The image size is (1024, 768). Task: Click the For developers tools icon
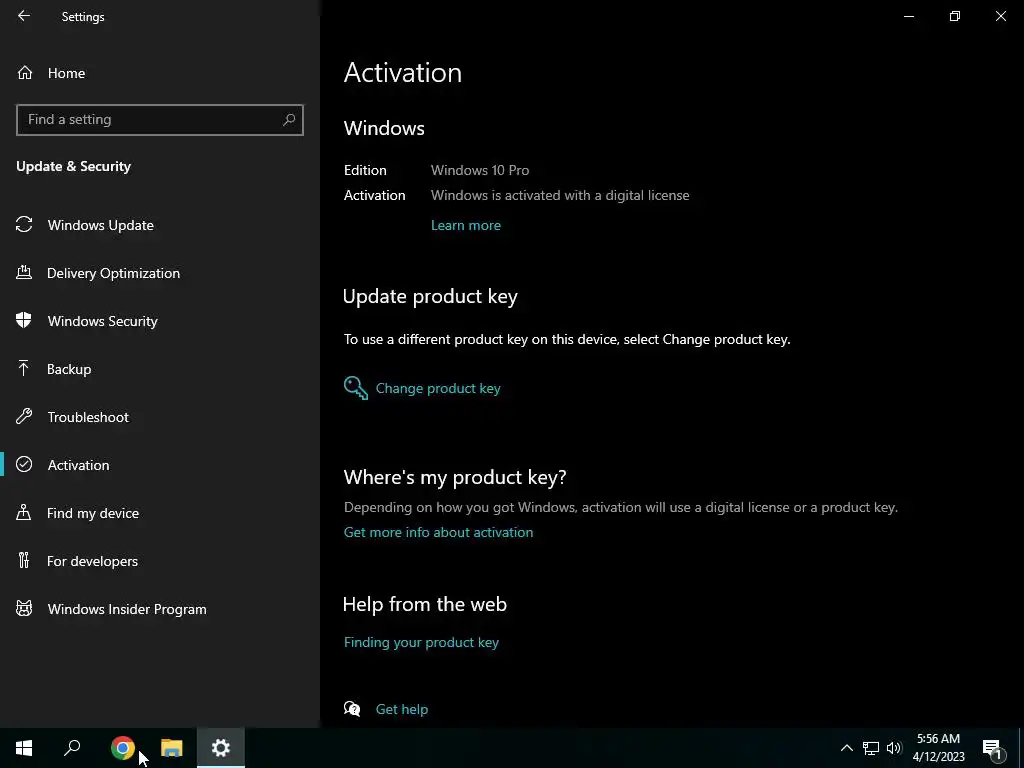point(24,560)
